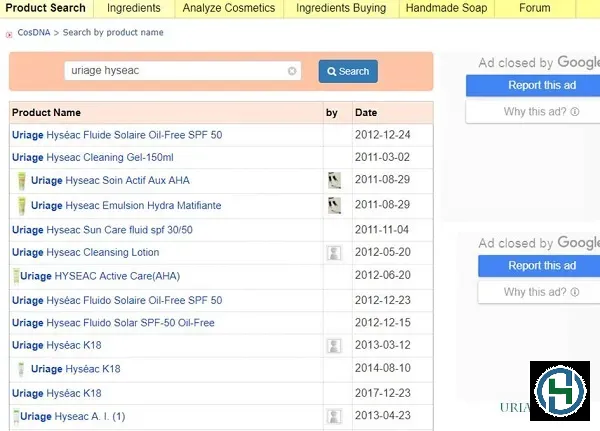
Task: Click the second Why this ad? button
Action: pyautogui.click(x=539, y=292)
